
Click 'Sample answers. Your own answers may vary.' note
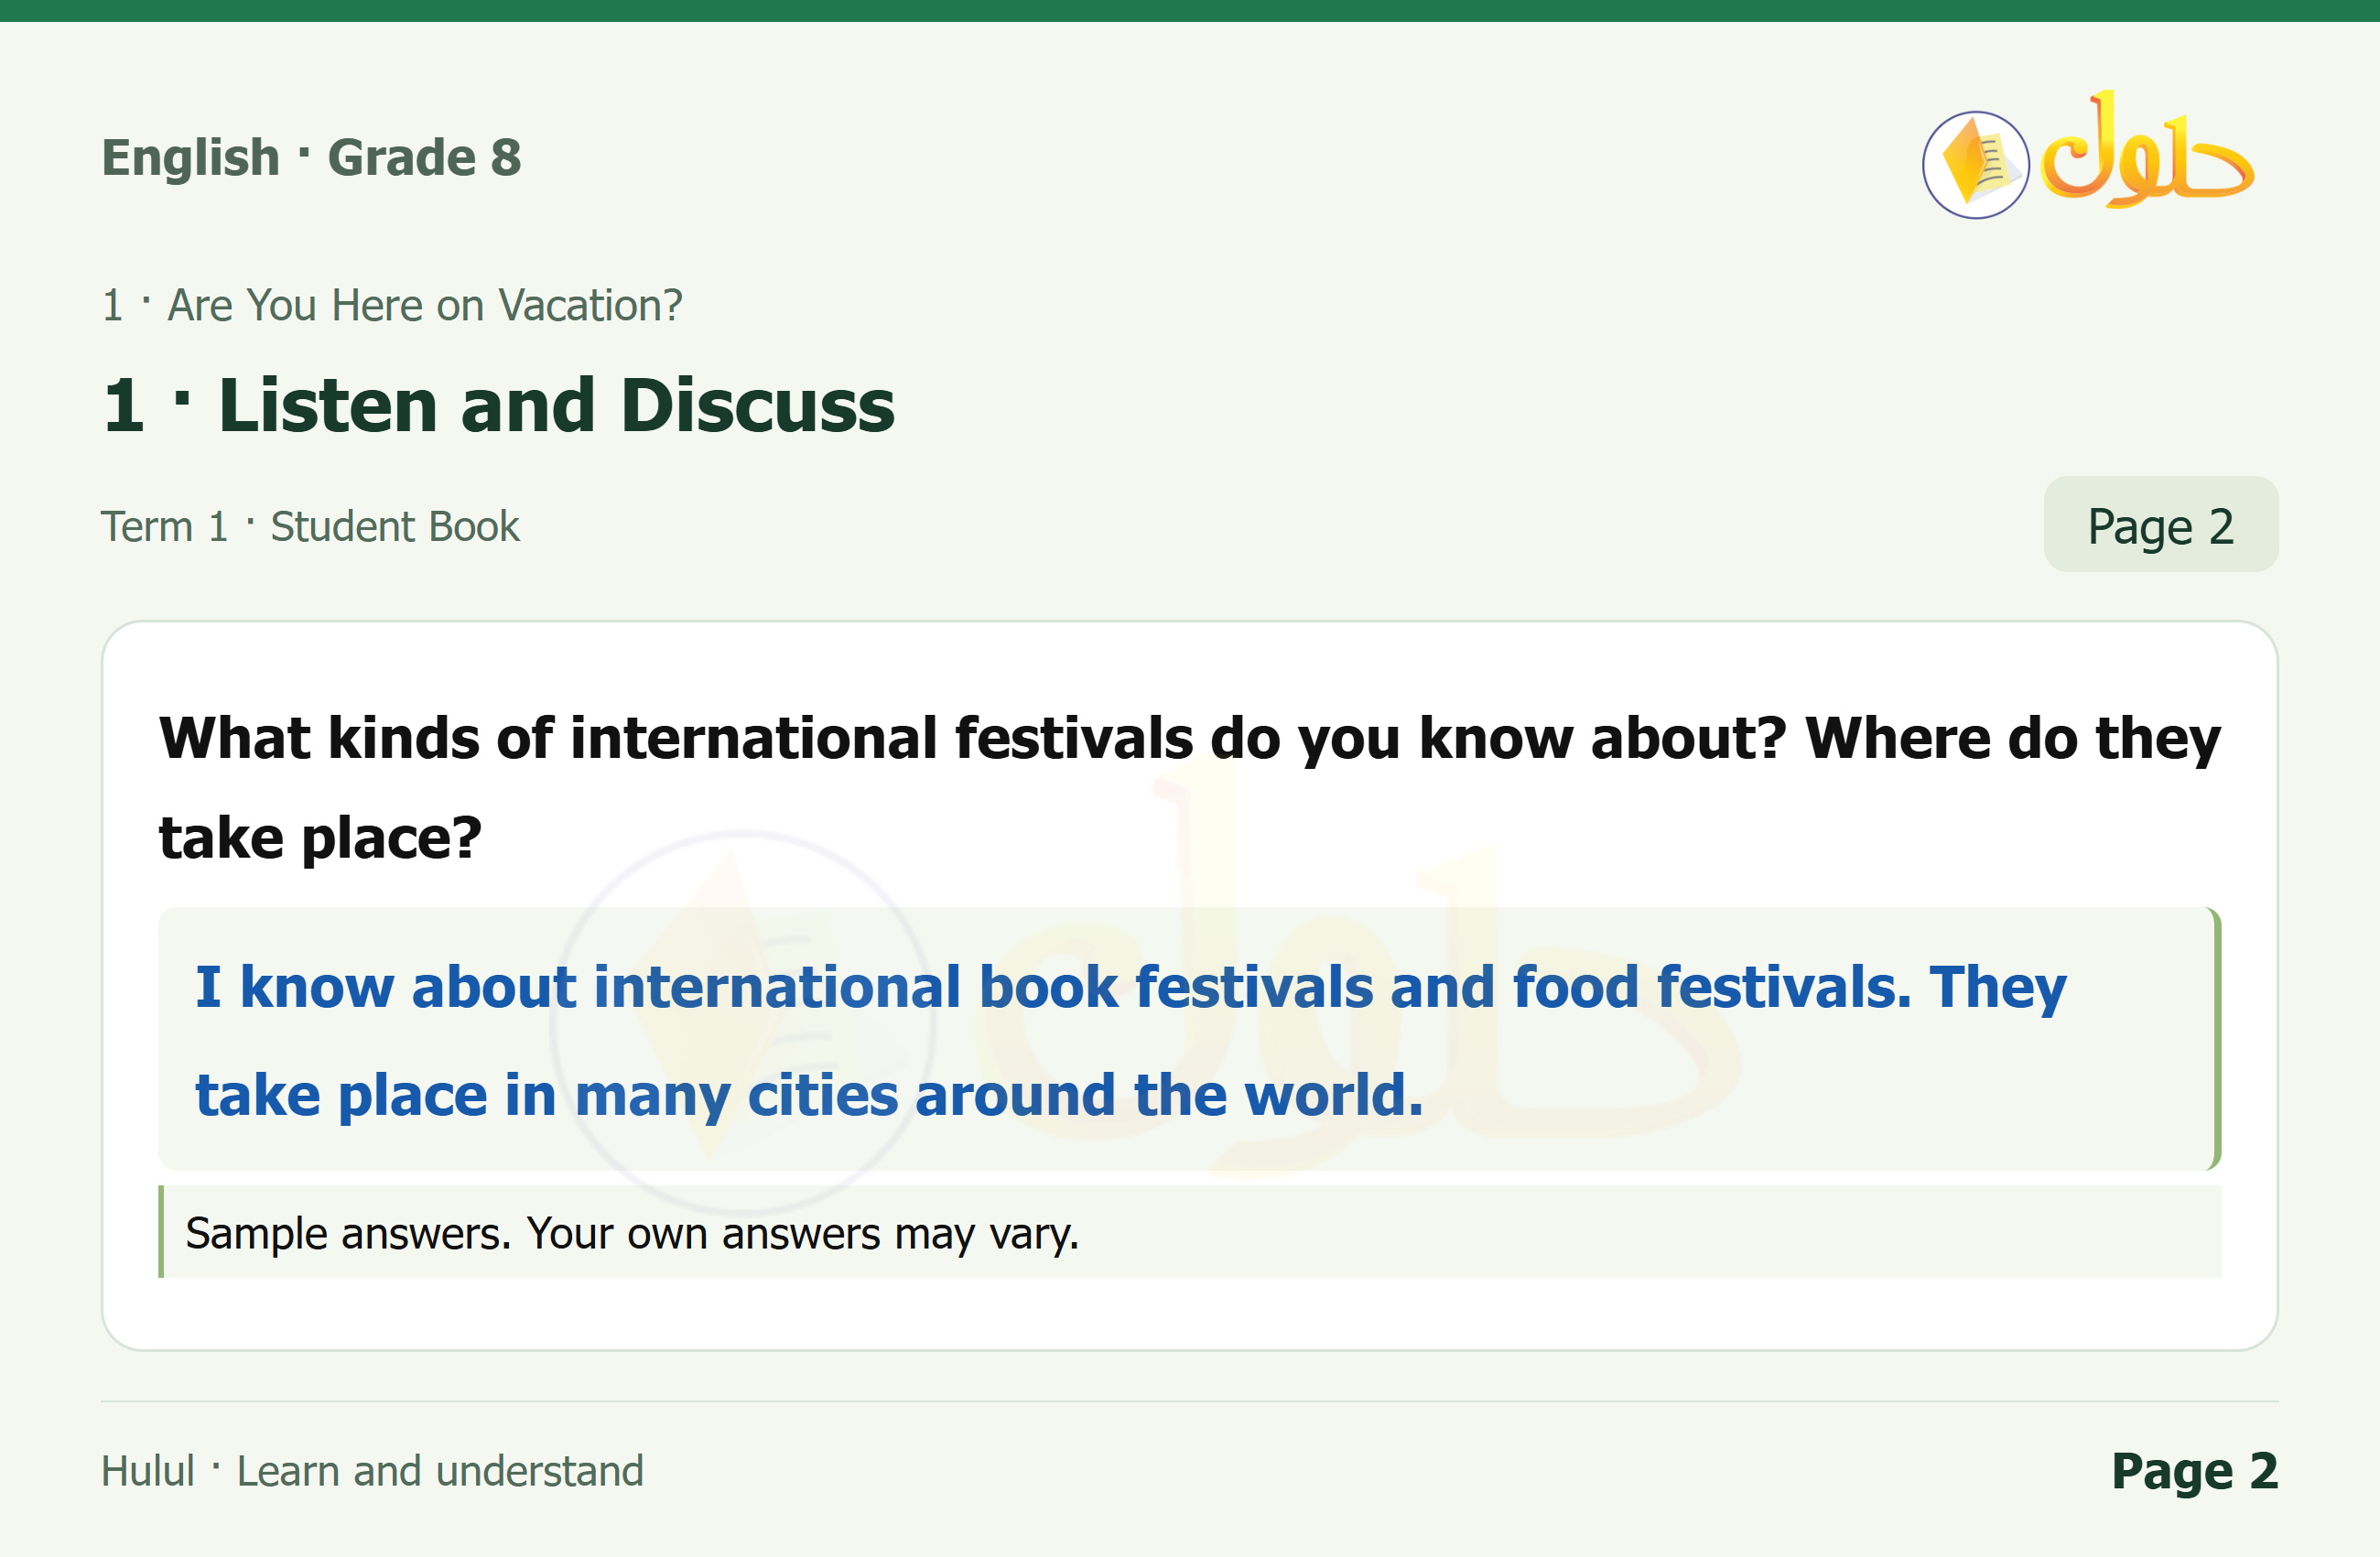(x=632, y=1233)
